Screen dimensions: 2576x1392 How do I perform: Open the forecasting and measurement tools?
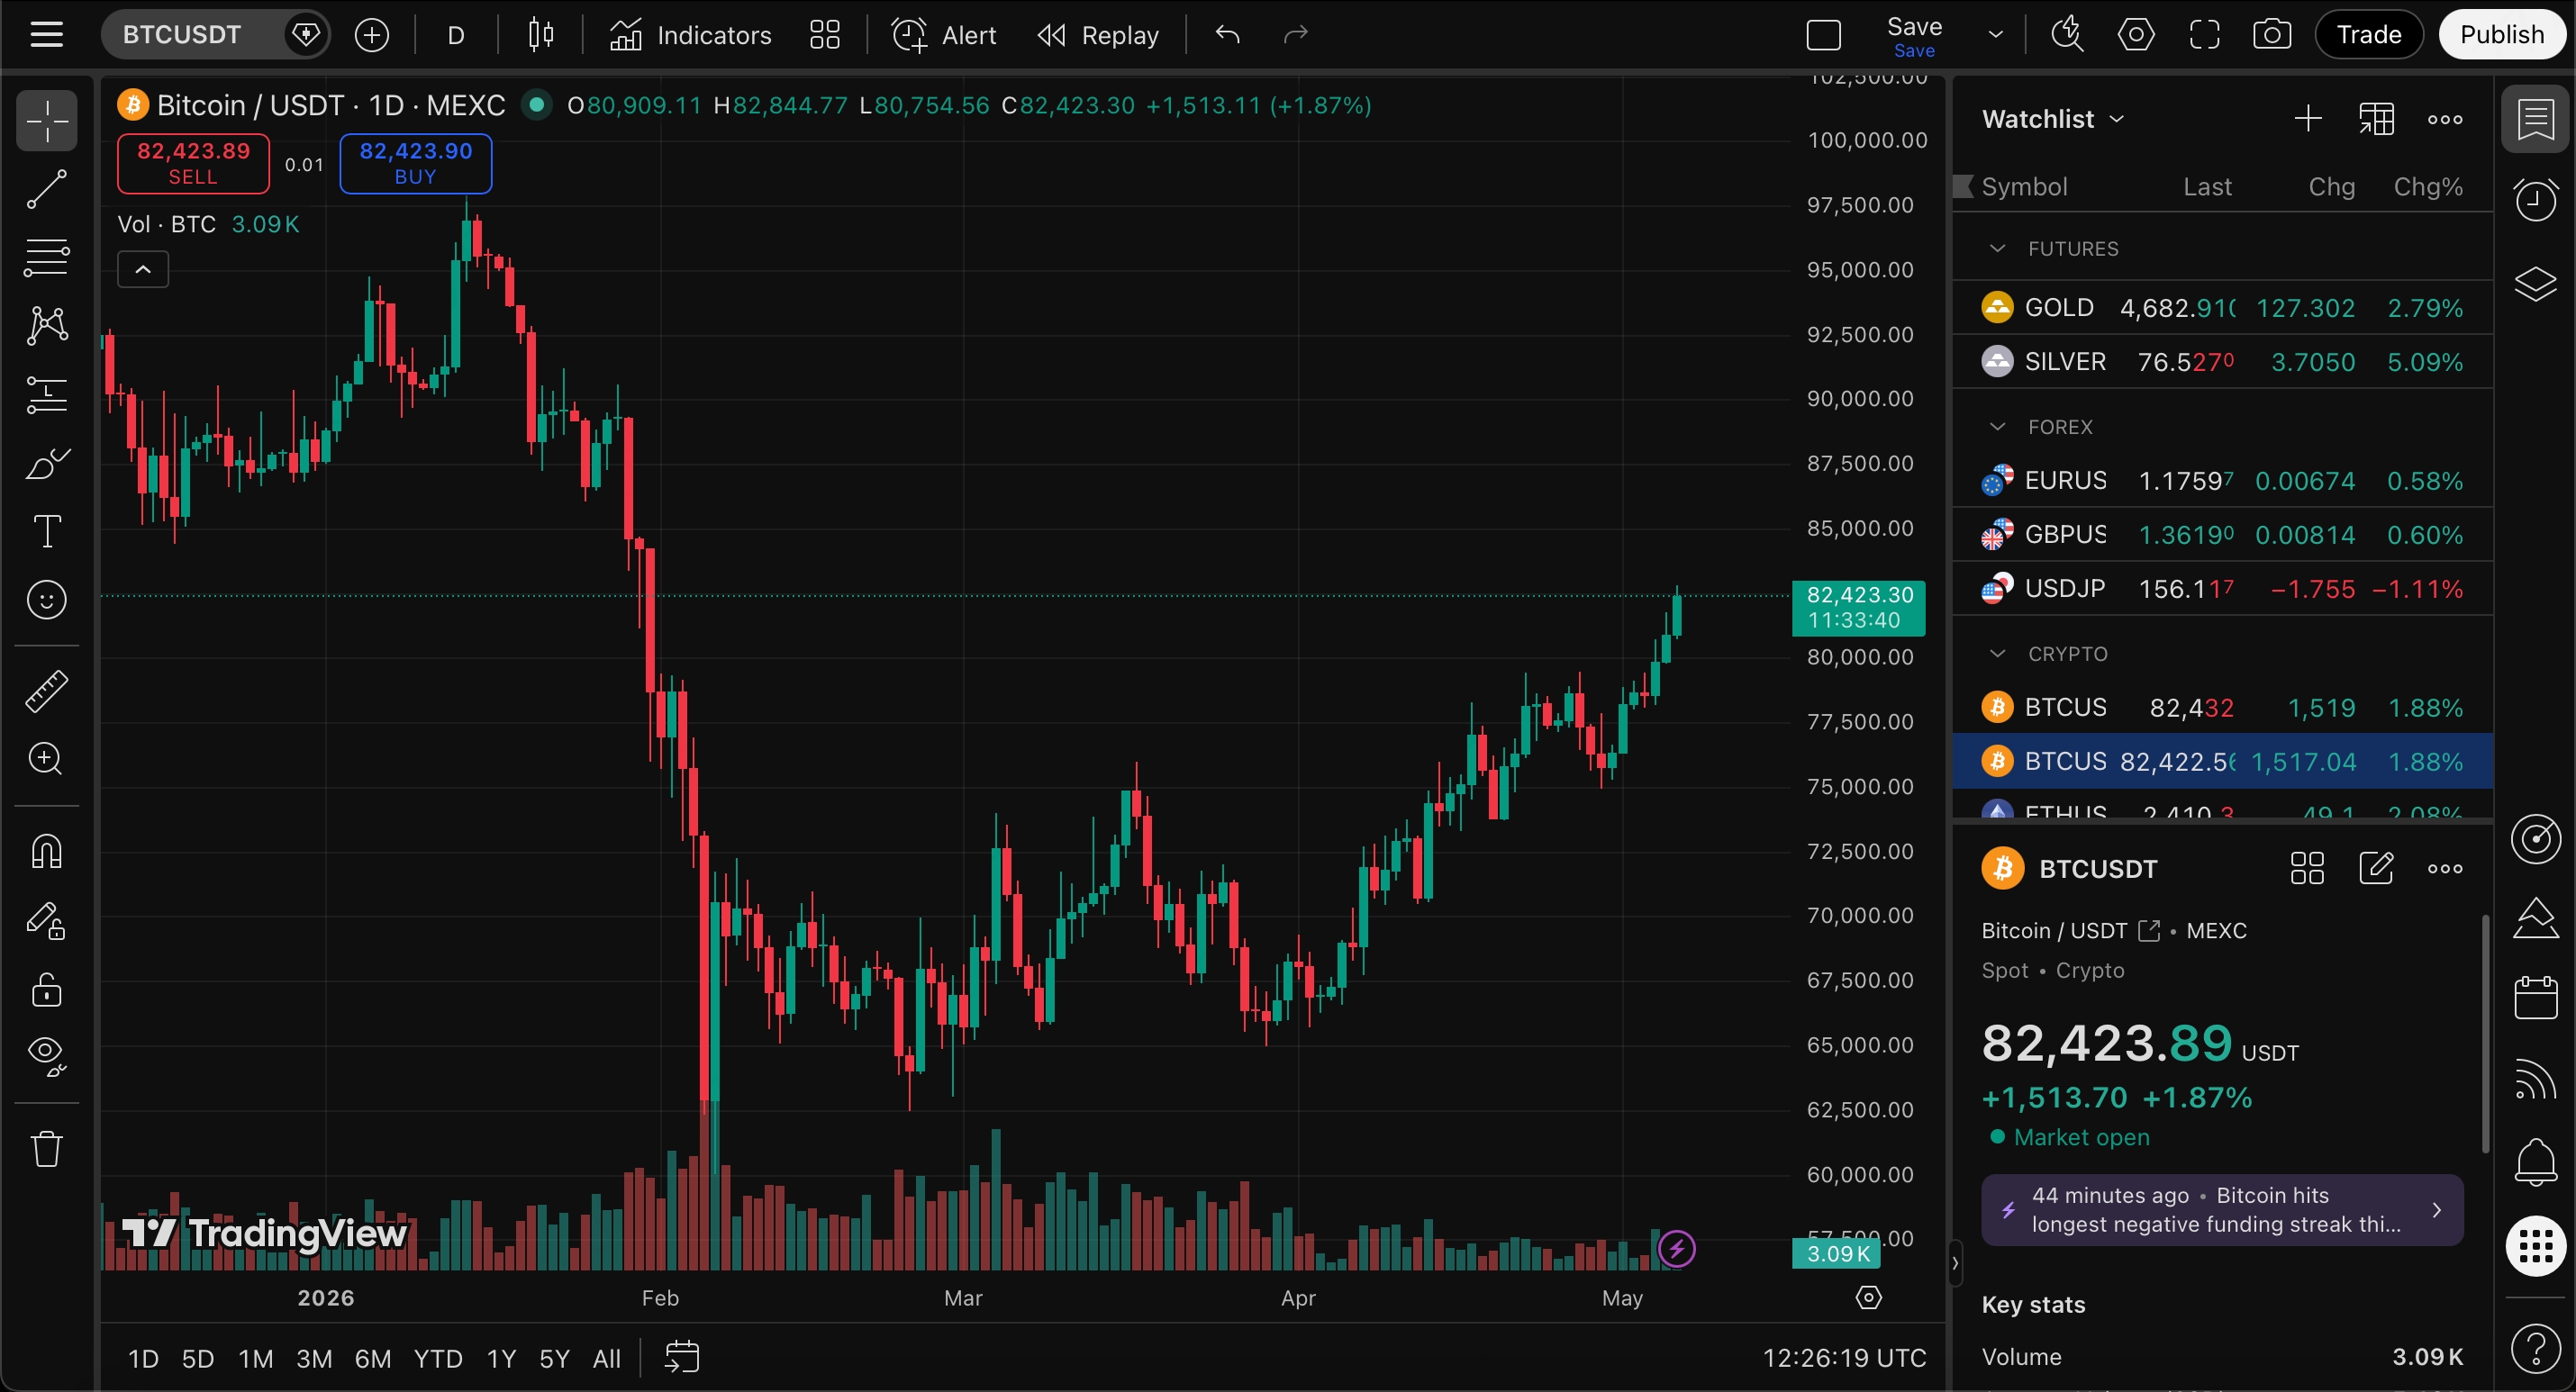(46, 394)
